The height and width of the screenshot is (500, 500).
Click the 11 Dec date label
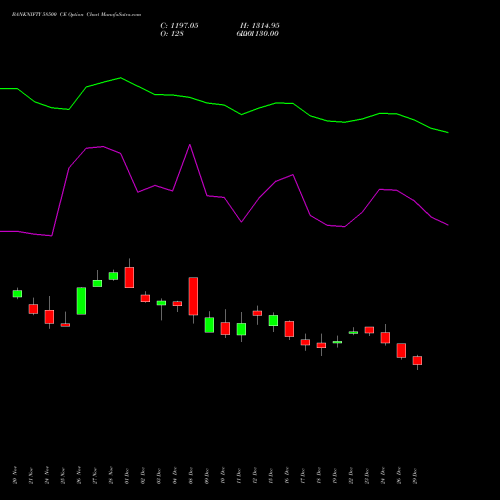point(239,475)
